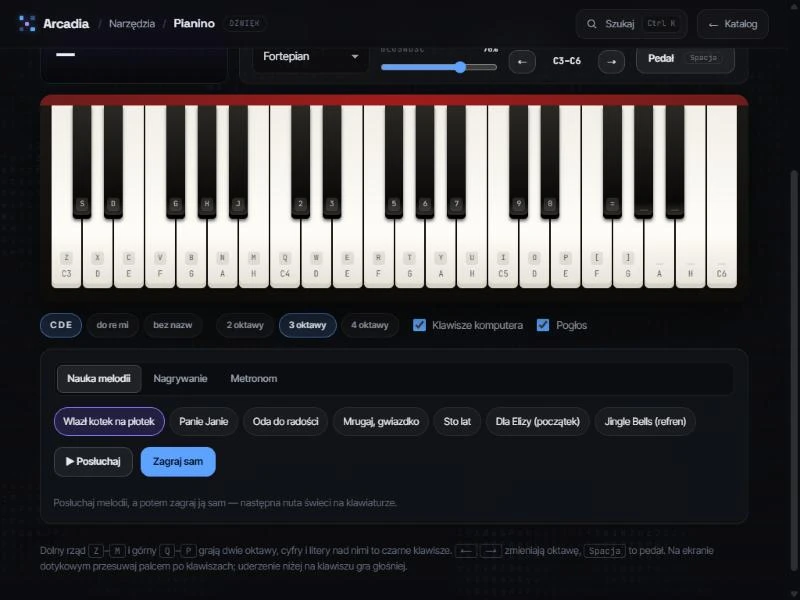Open the Narzędzia breadcrumb link
The height and width of the screenshot is (600, 800).
(132, 23)
